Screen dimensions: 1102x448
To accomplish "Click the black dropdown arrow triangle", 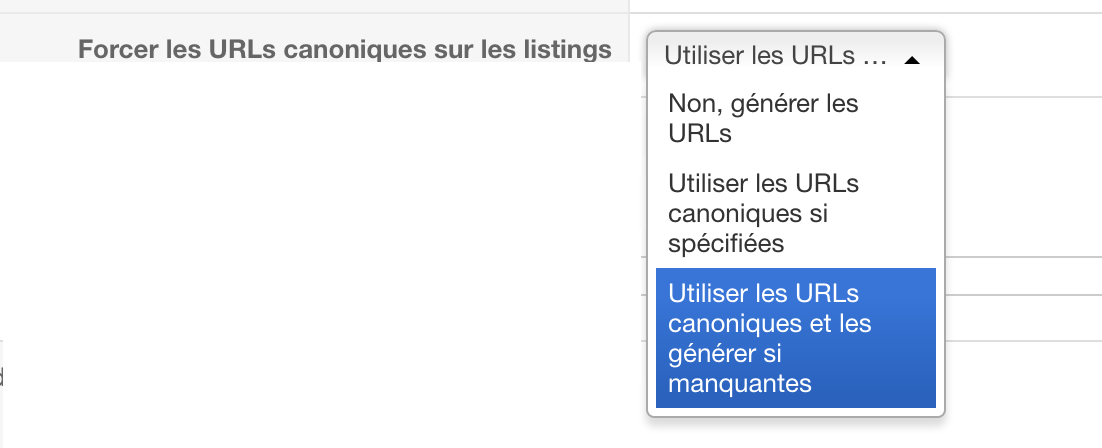I will (x=911, y=60).
